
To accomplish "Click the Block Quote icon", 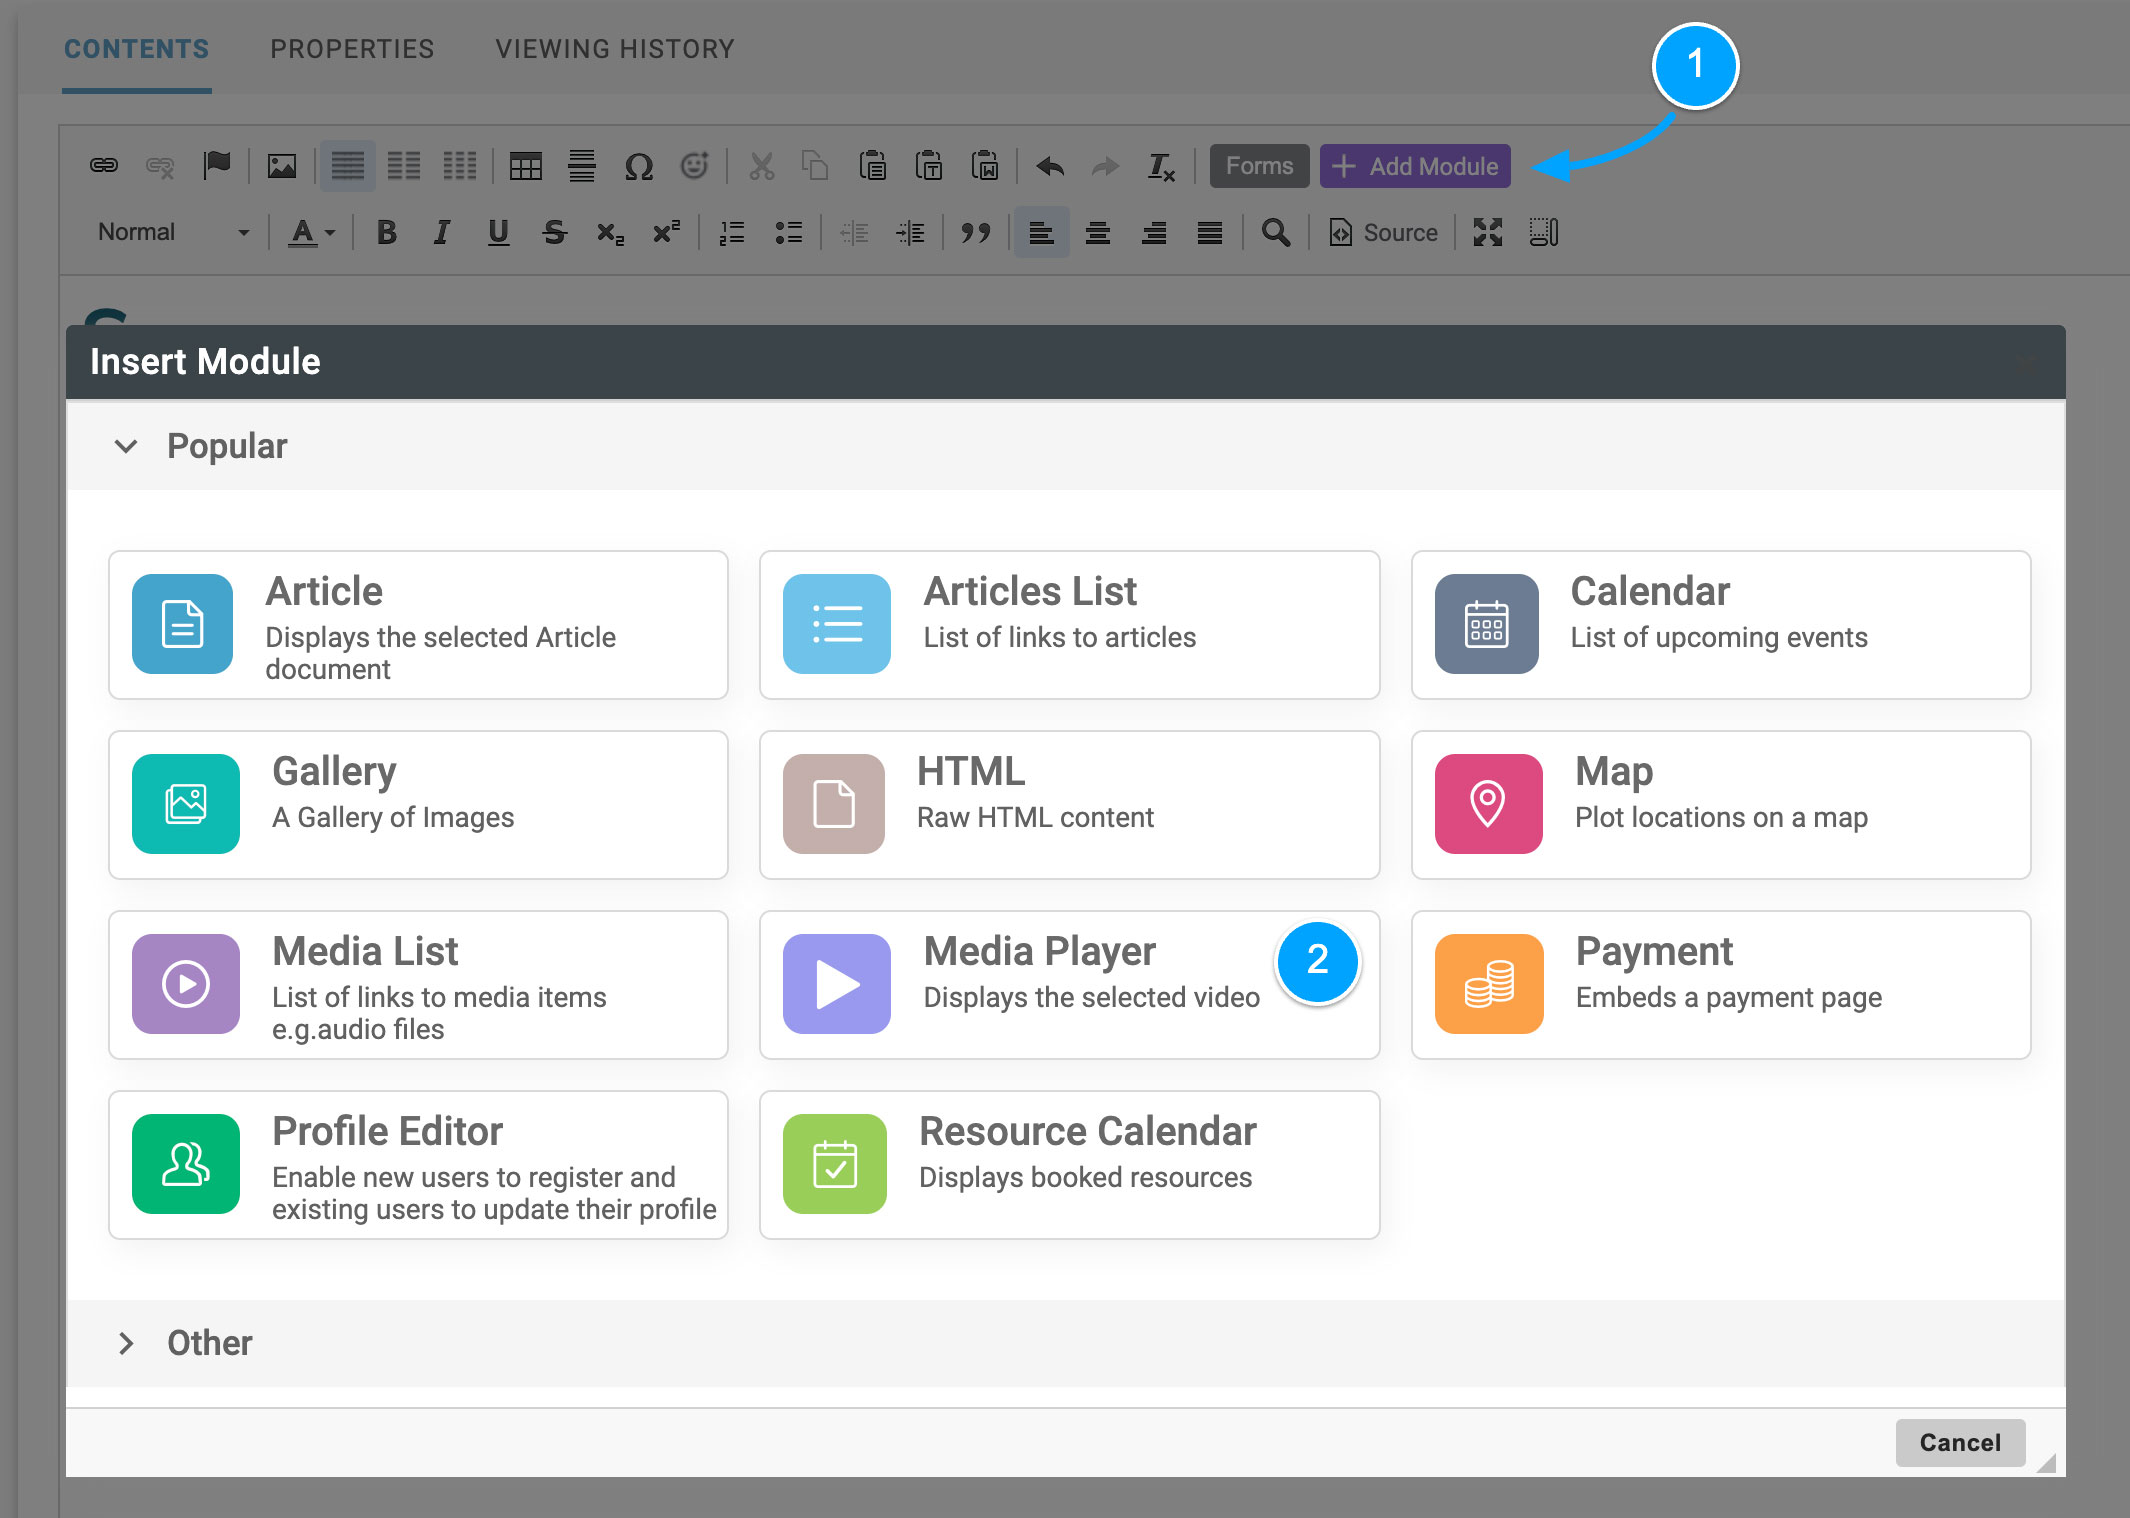I will click(x=975, y=233).
